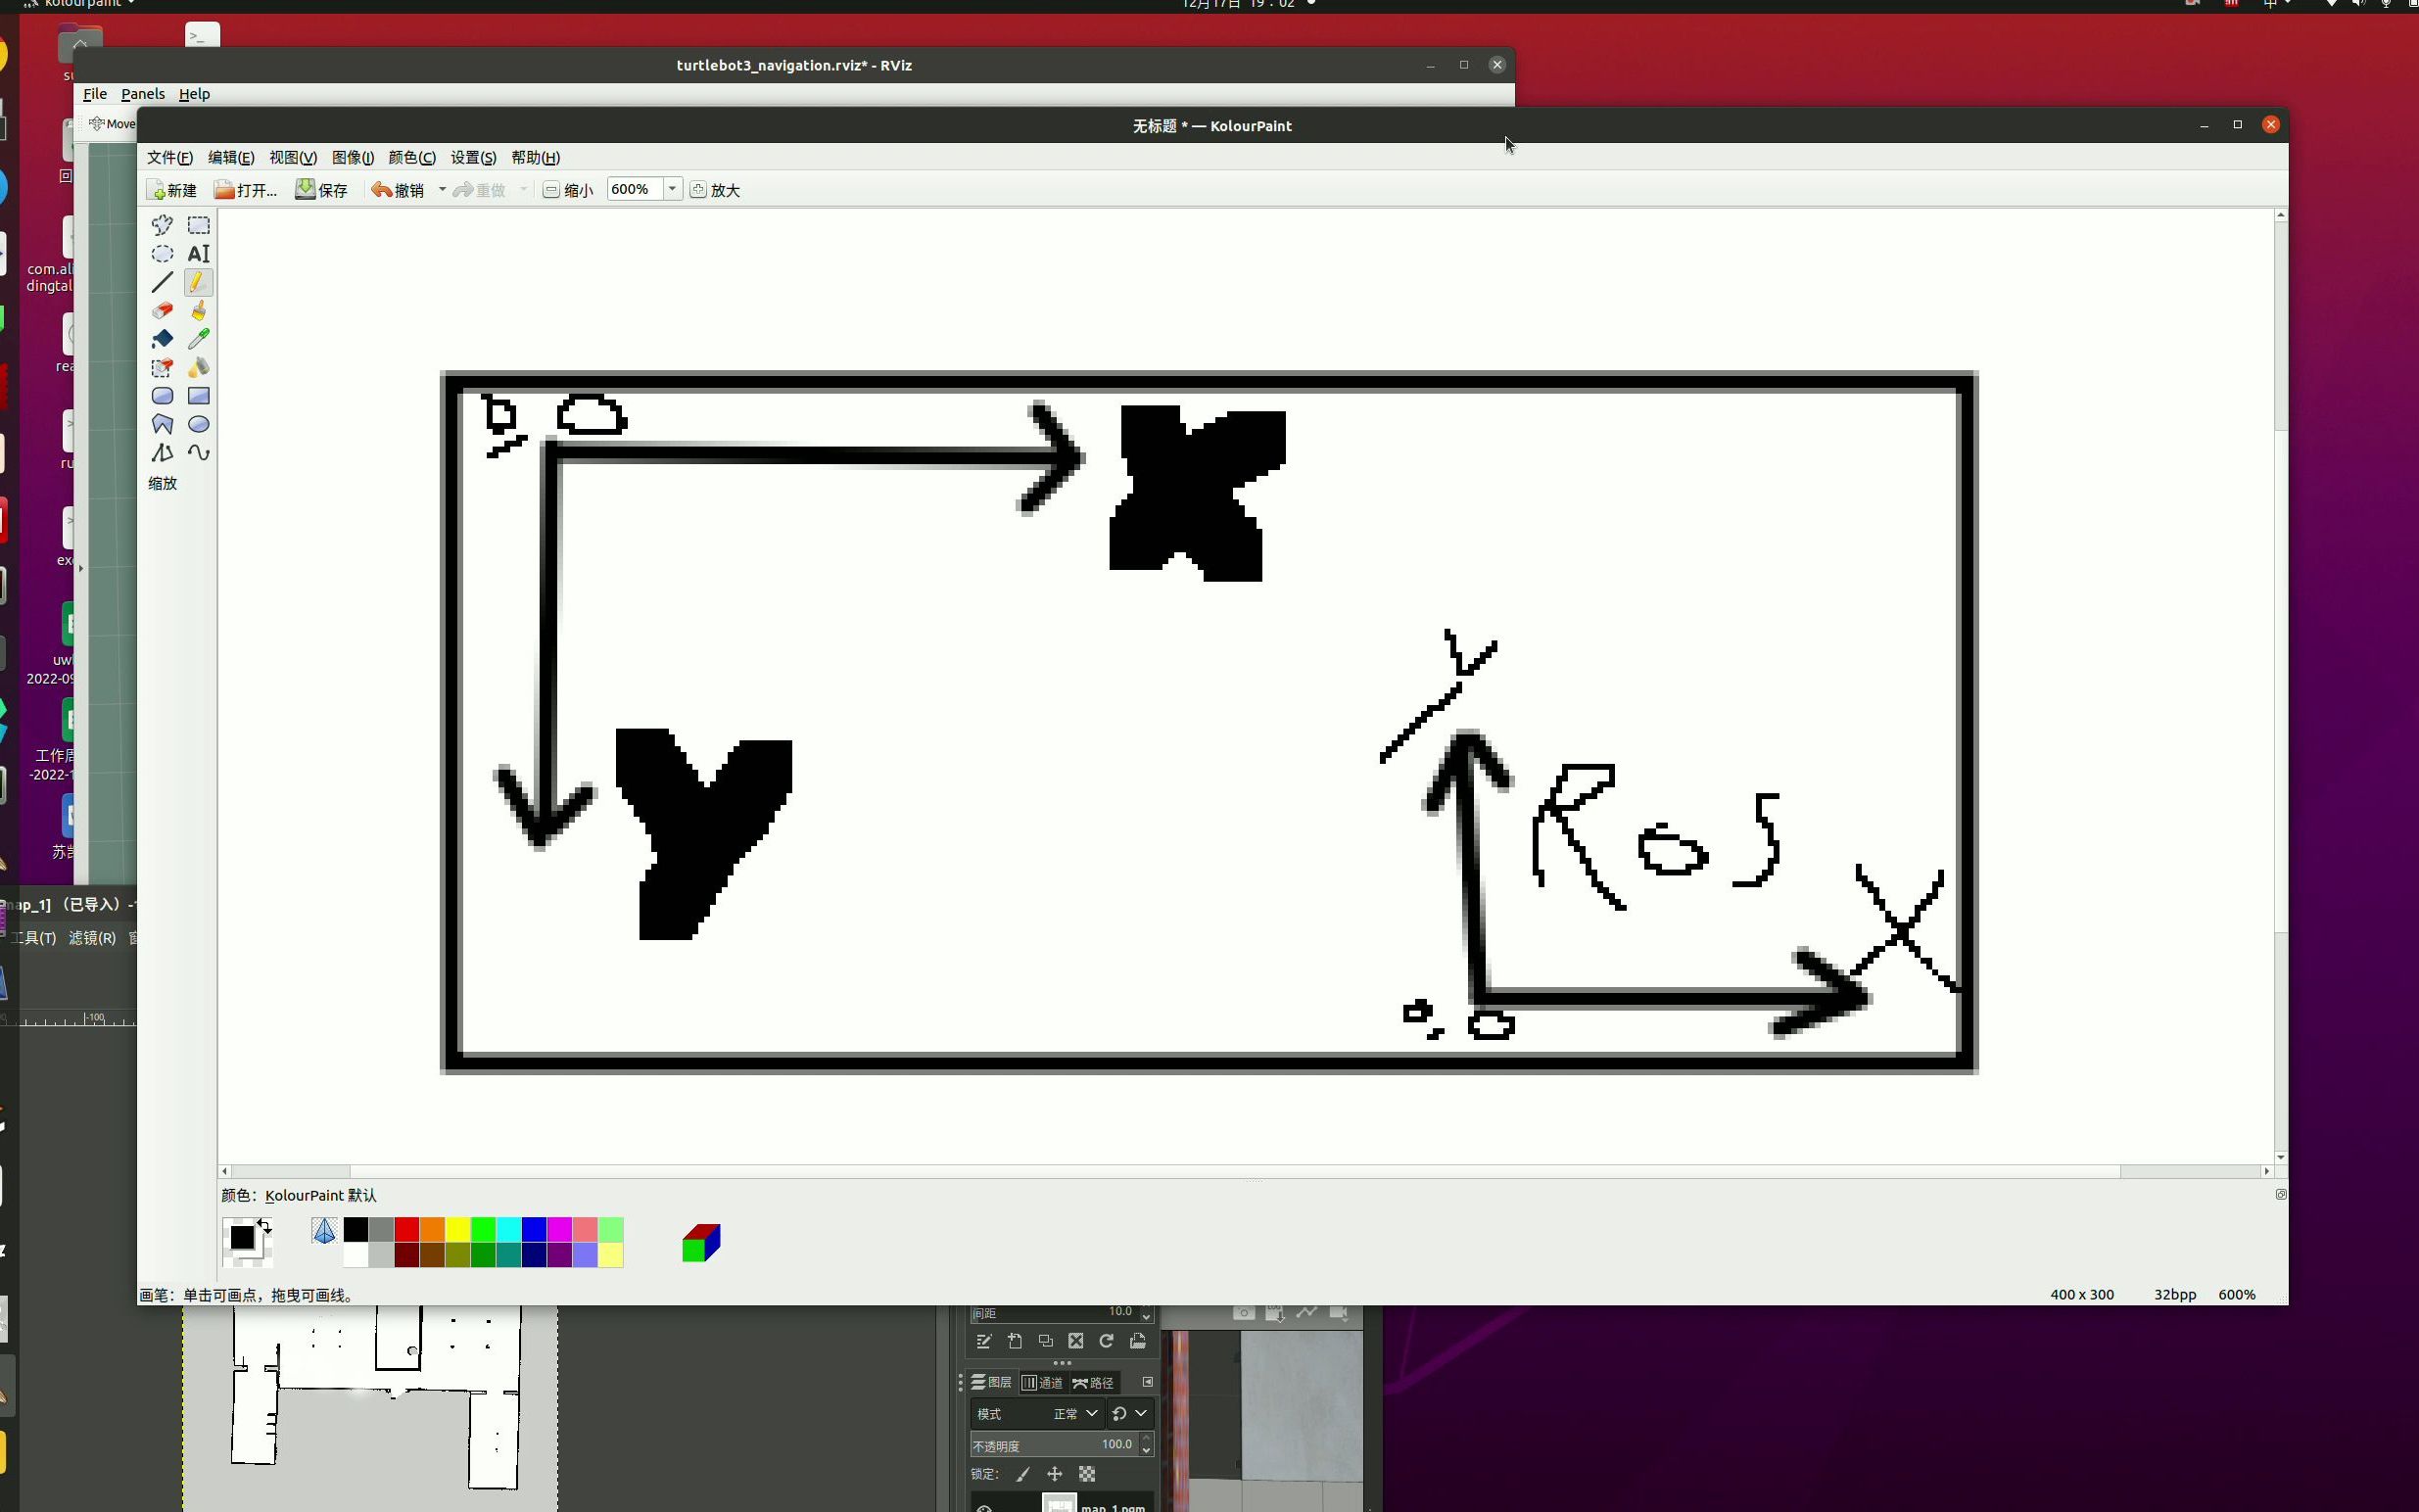Click the 缩小 zoom out button
This screenshot has width=2419, height=1512.
[568, 190]
